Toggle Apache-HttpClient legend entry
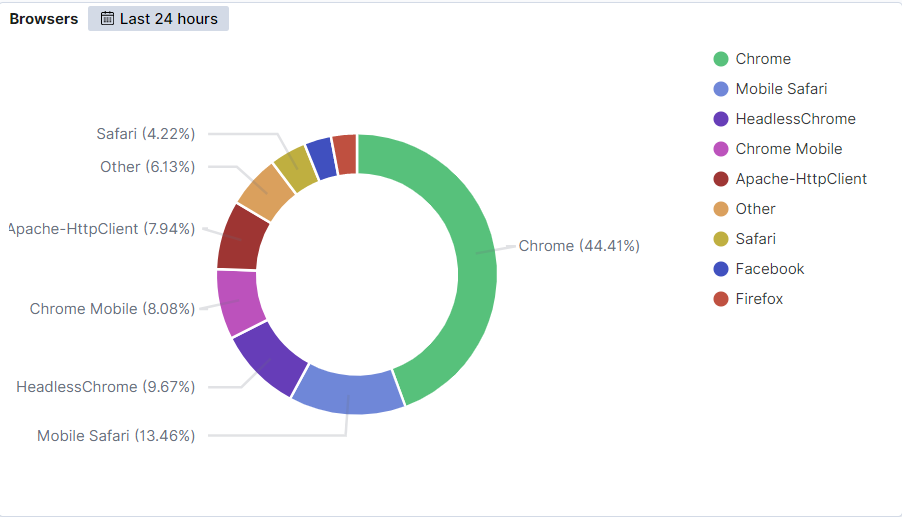The width and height of the screenshot is (902, 517). pyautogui.click(x=800, y=179)
